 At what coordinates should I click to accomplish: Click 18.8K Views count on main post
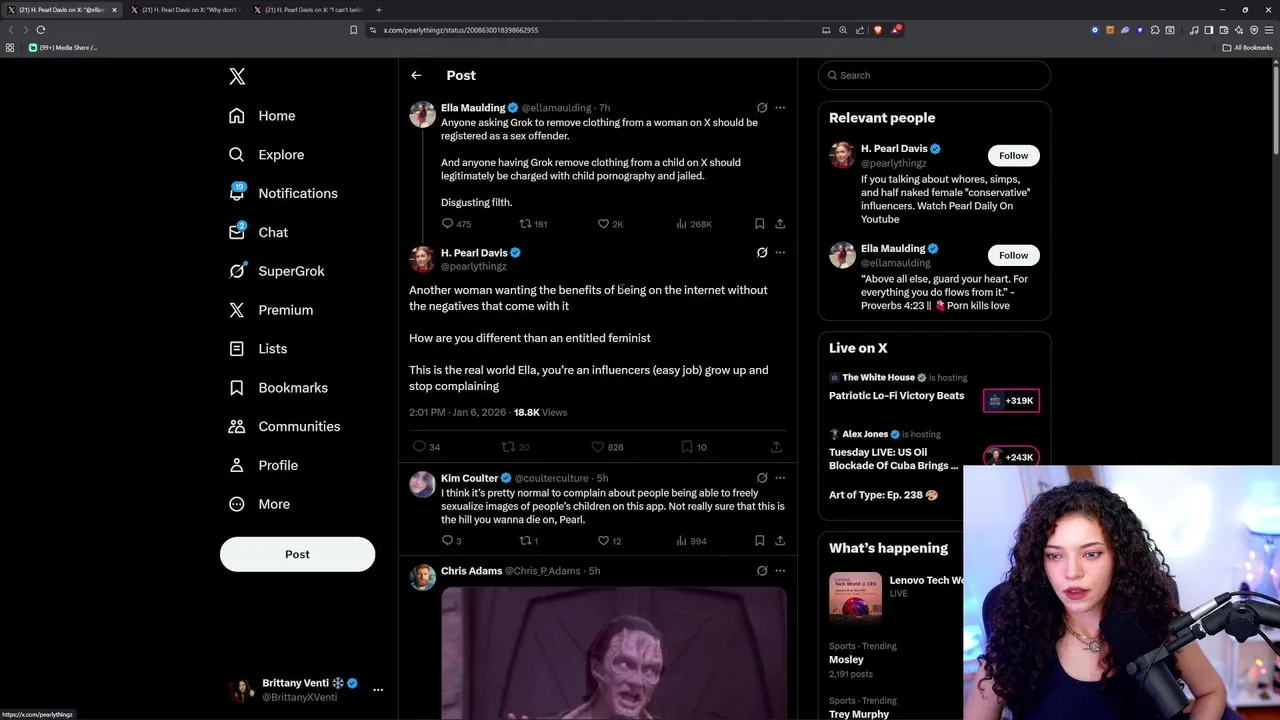pos(540,412)
